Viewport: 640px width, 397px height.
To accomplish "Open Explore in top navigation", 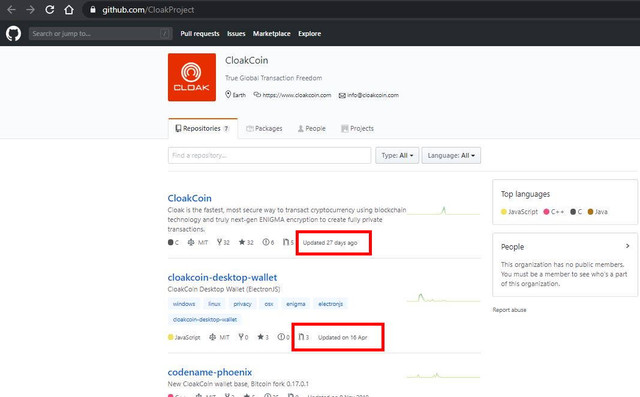I will 309,33.
